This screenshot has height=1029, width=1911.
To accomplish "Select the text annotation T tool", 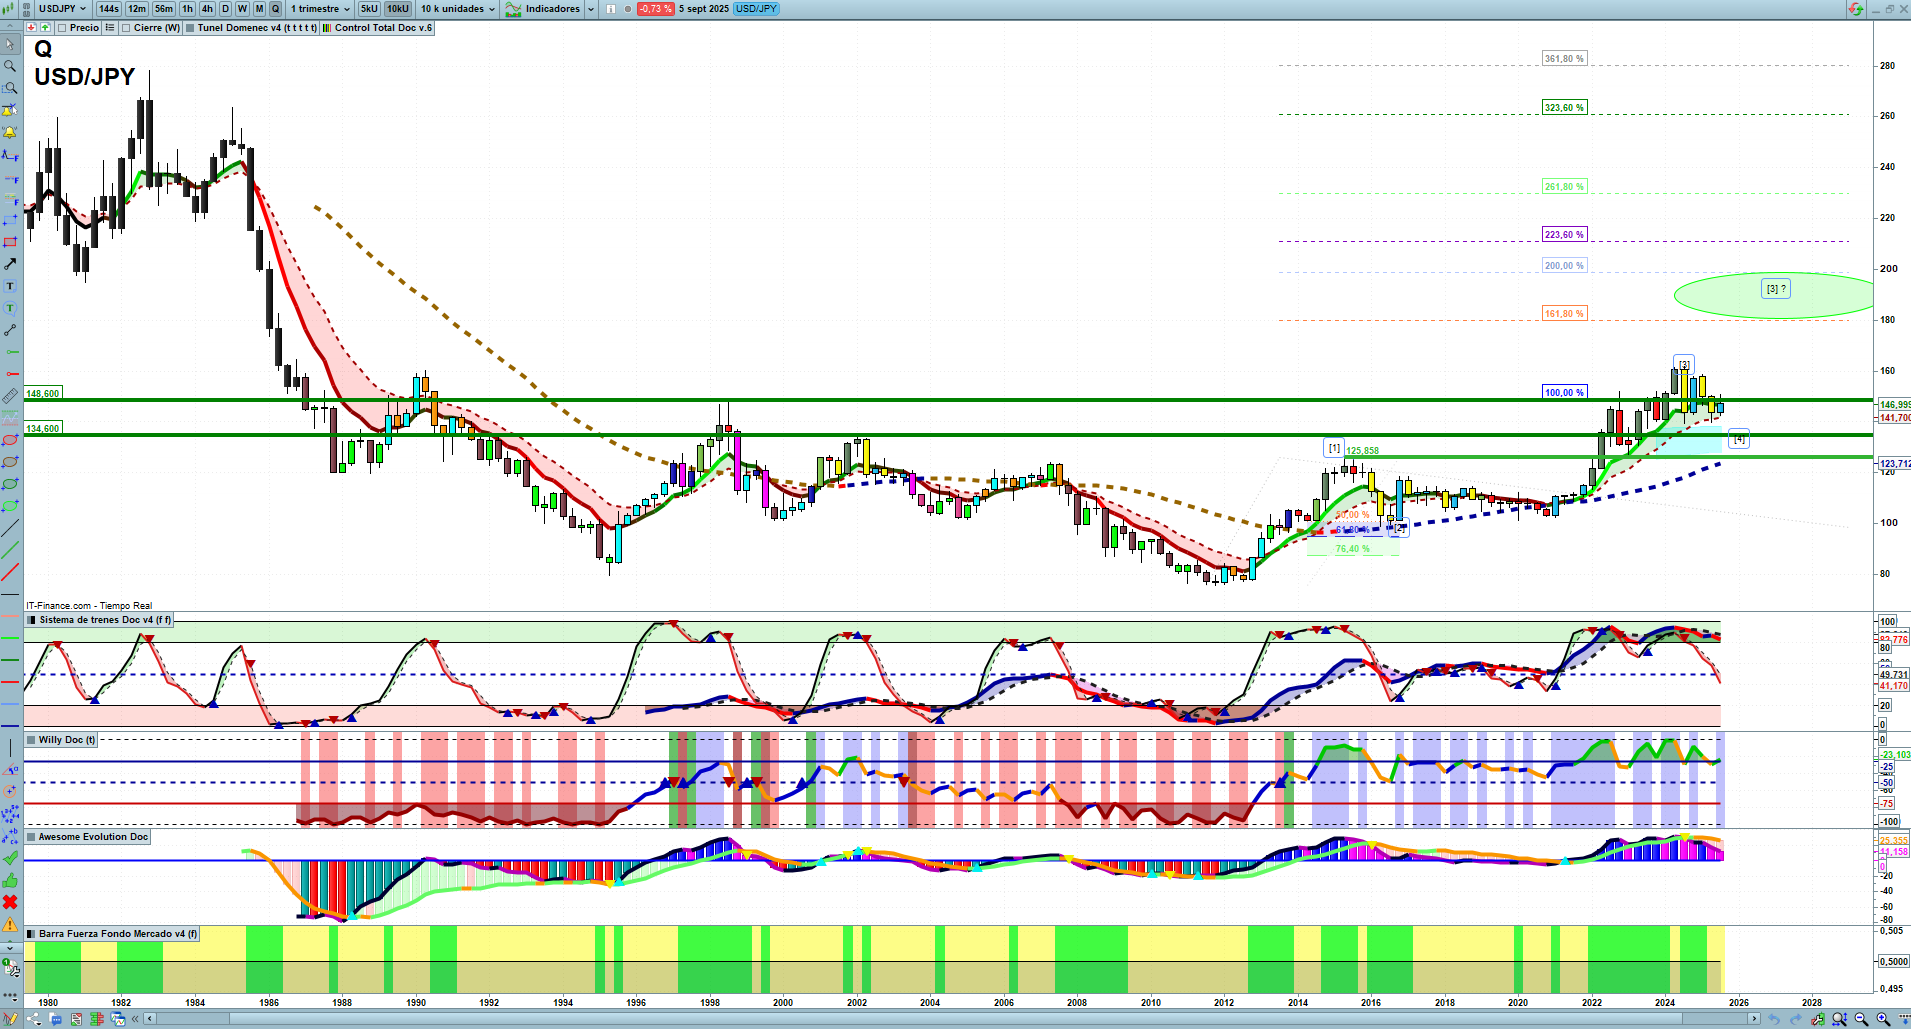I will 10,286.
